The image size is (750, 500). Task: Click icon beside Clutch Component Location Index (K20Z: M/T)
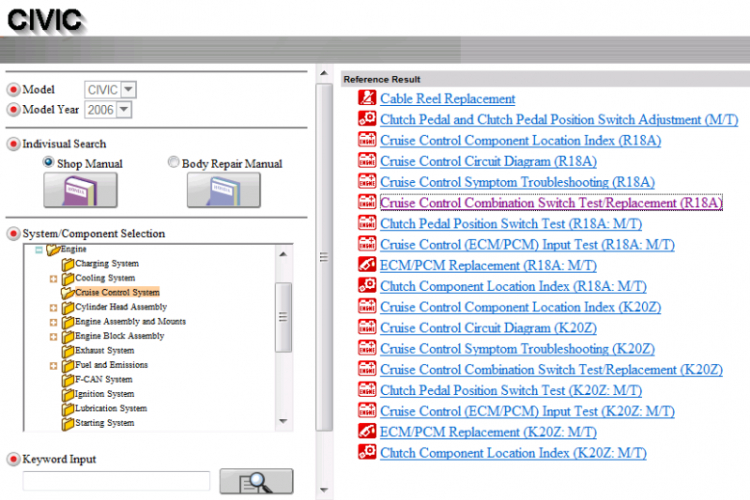(367, 452)
